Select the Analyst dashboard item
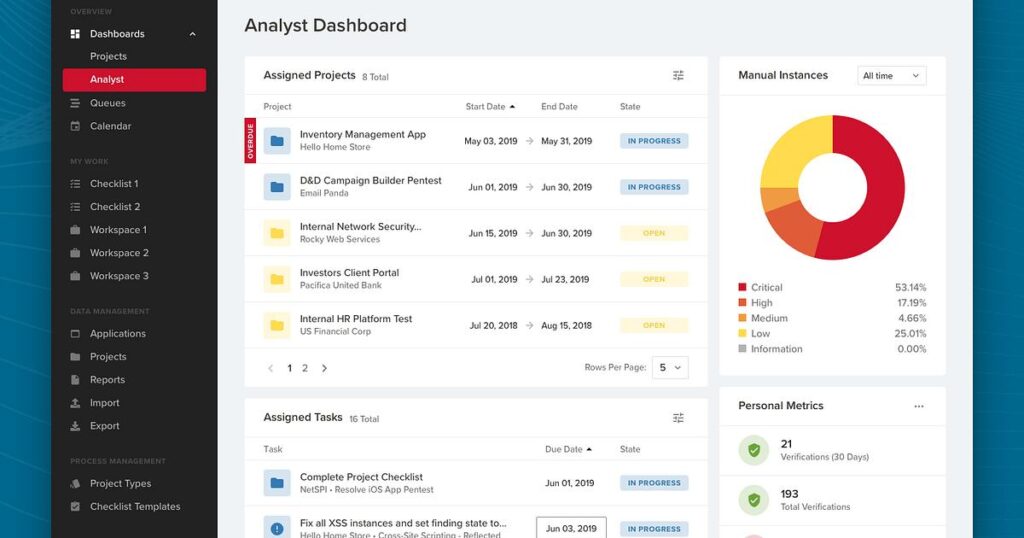This screenshot has width=1024, height=538. (135, 80)
